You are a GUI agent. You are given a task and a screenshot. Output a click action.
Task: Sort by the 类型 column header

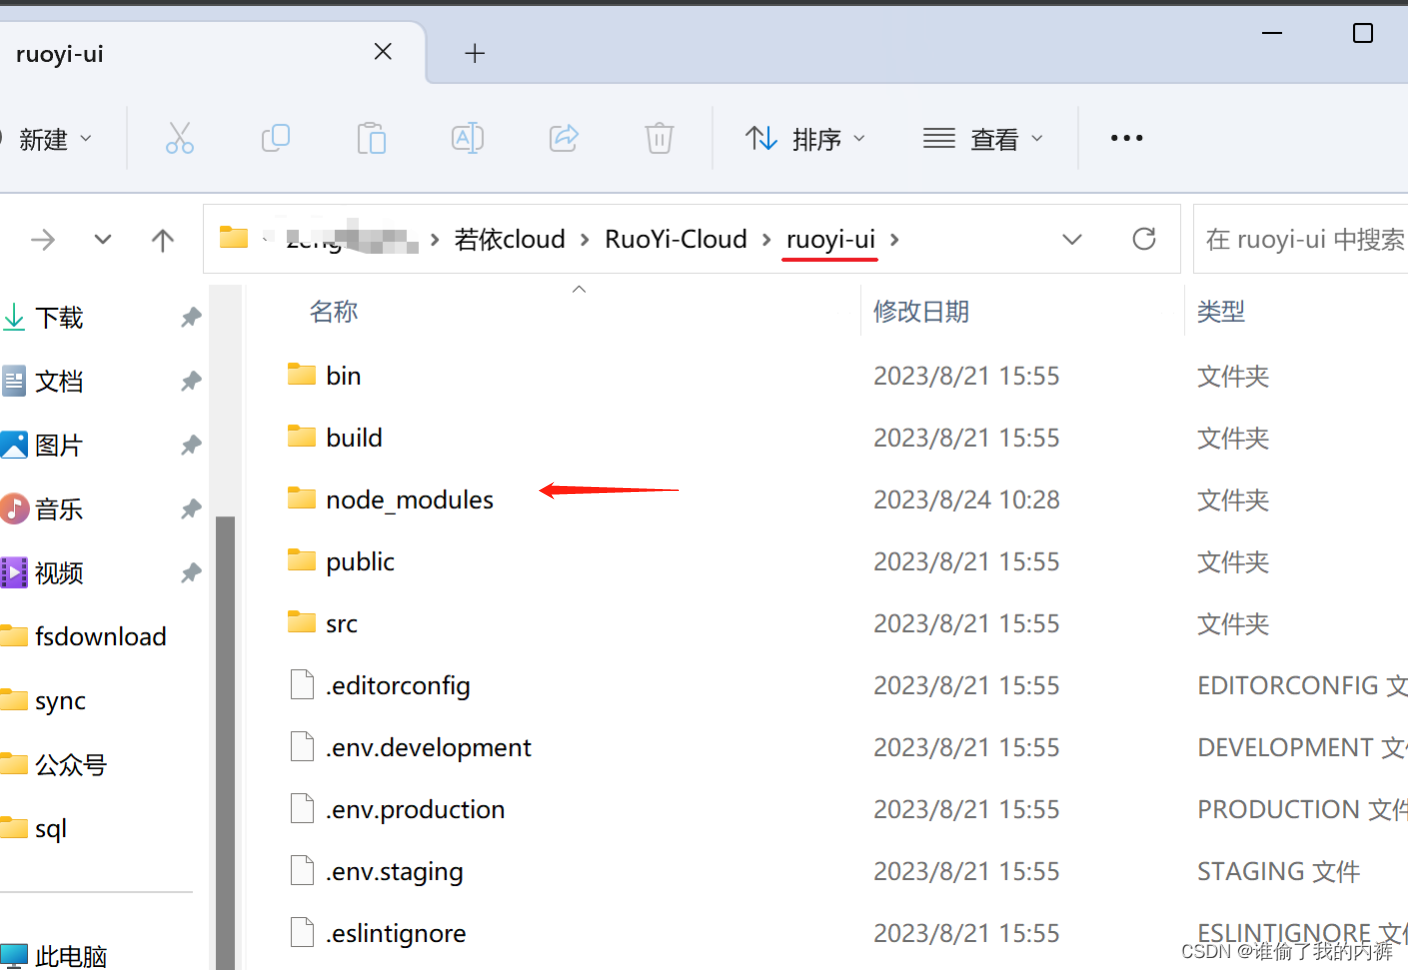[1221, 312]
